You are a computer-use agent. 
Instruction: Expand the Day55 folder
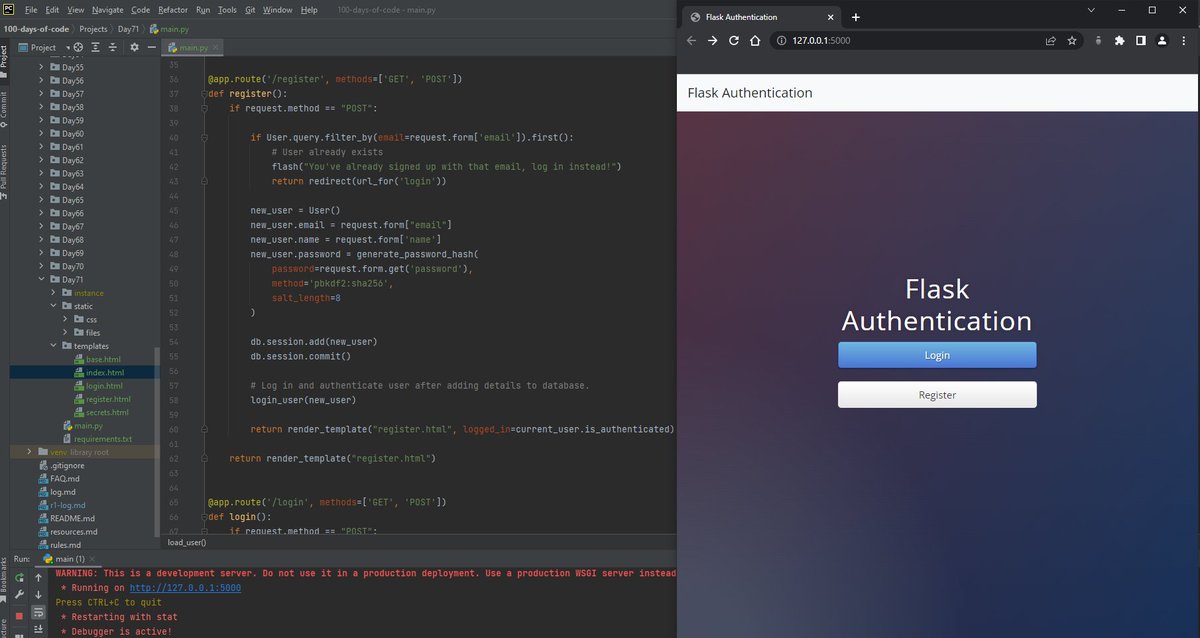(x=41, y=67)
